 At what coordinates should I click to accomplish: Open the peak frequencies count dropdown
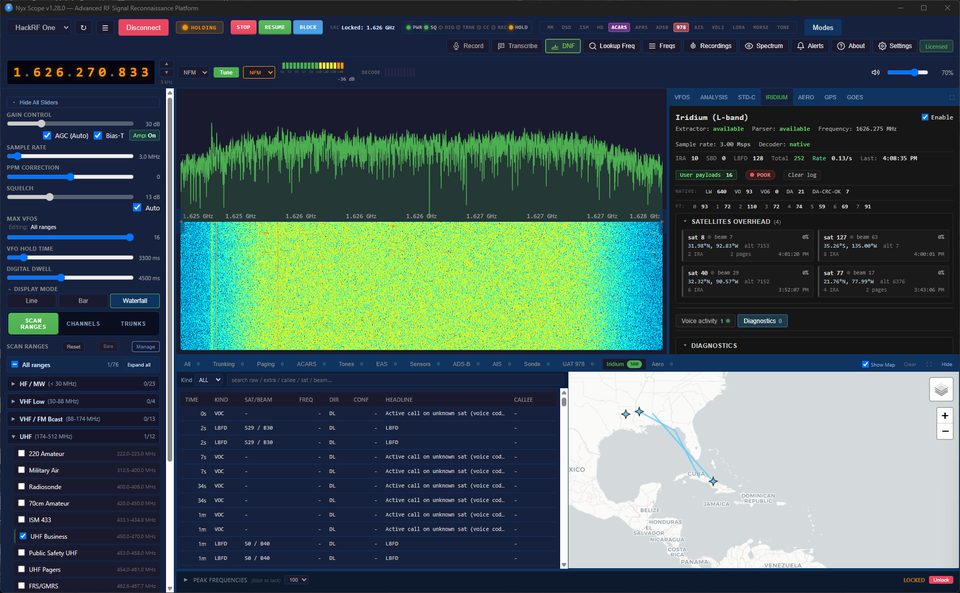click(x=298, y=580)
